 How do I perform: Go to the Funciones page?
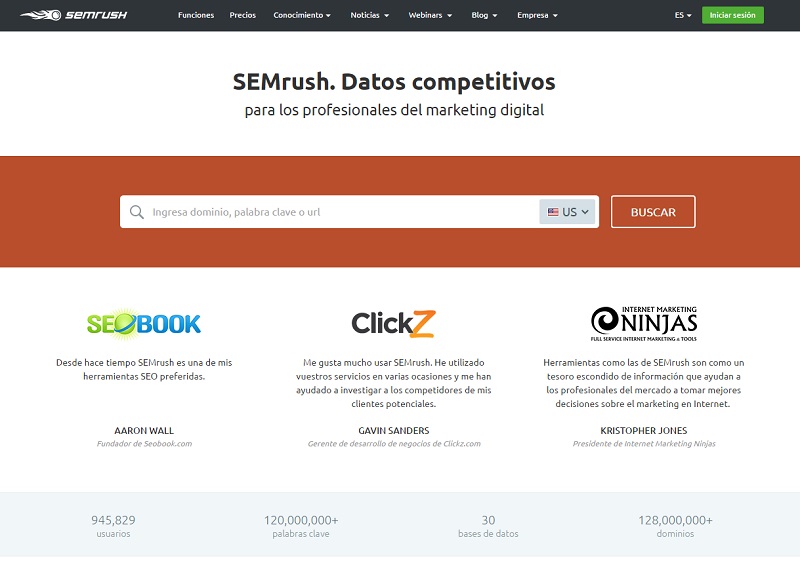coord(196,16)
